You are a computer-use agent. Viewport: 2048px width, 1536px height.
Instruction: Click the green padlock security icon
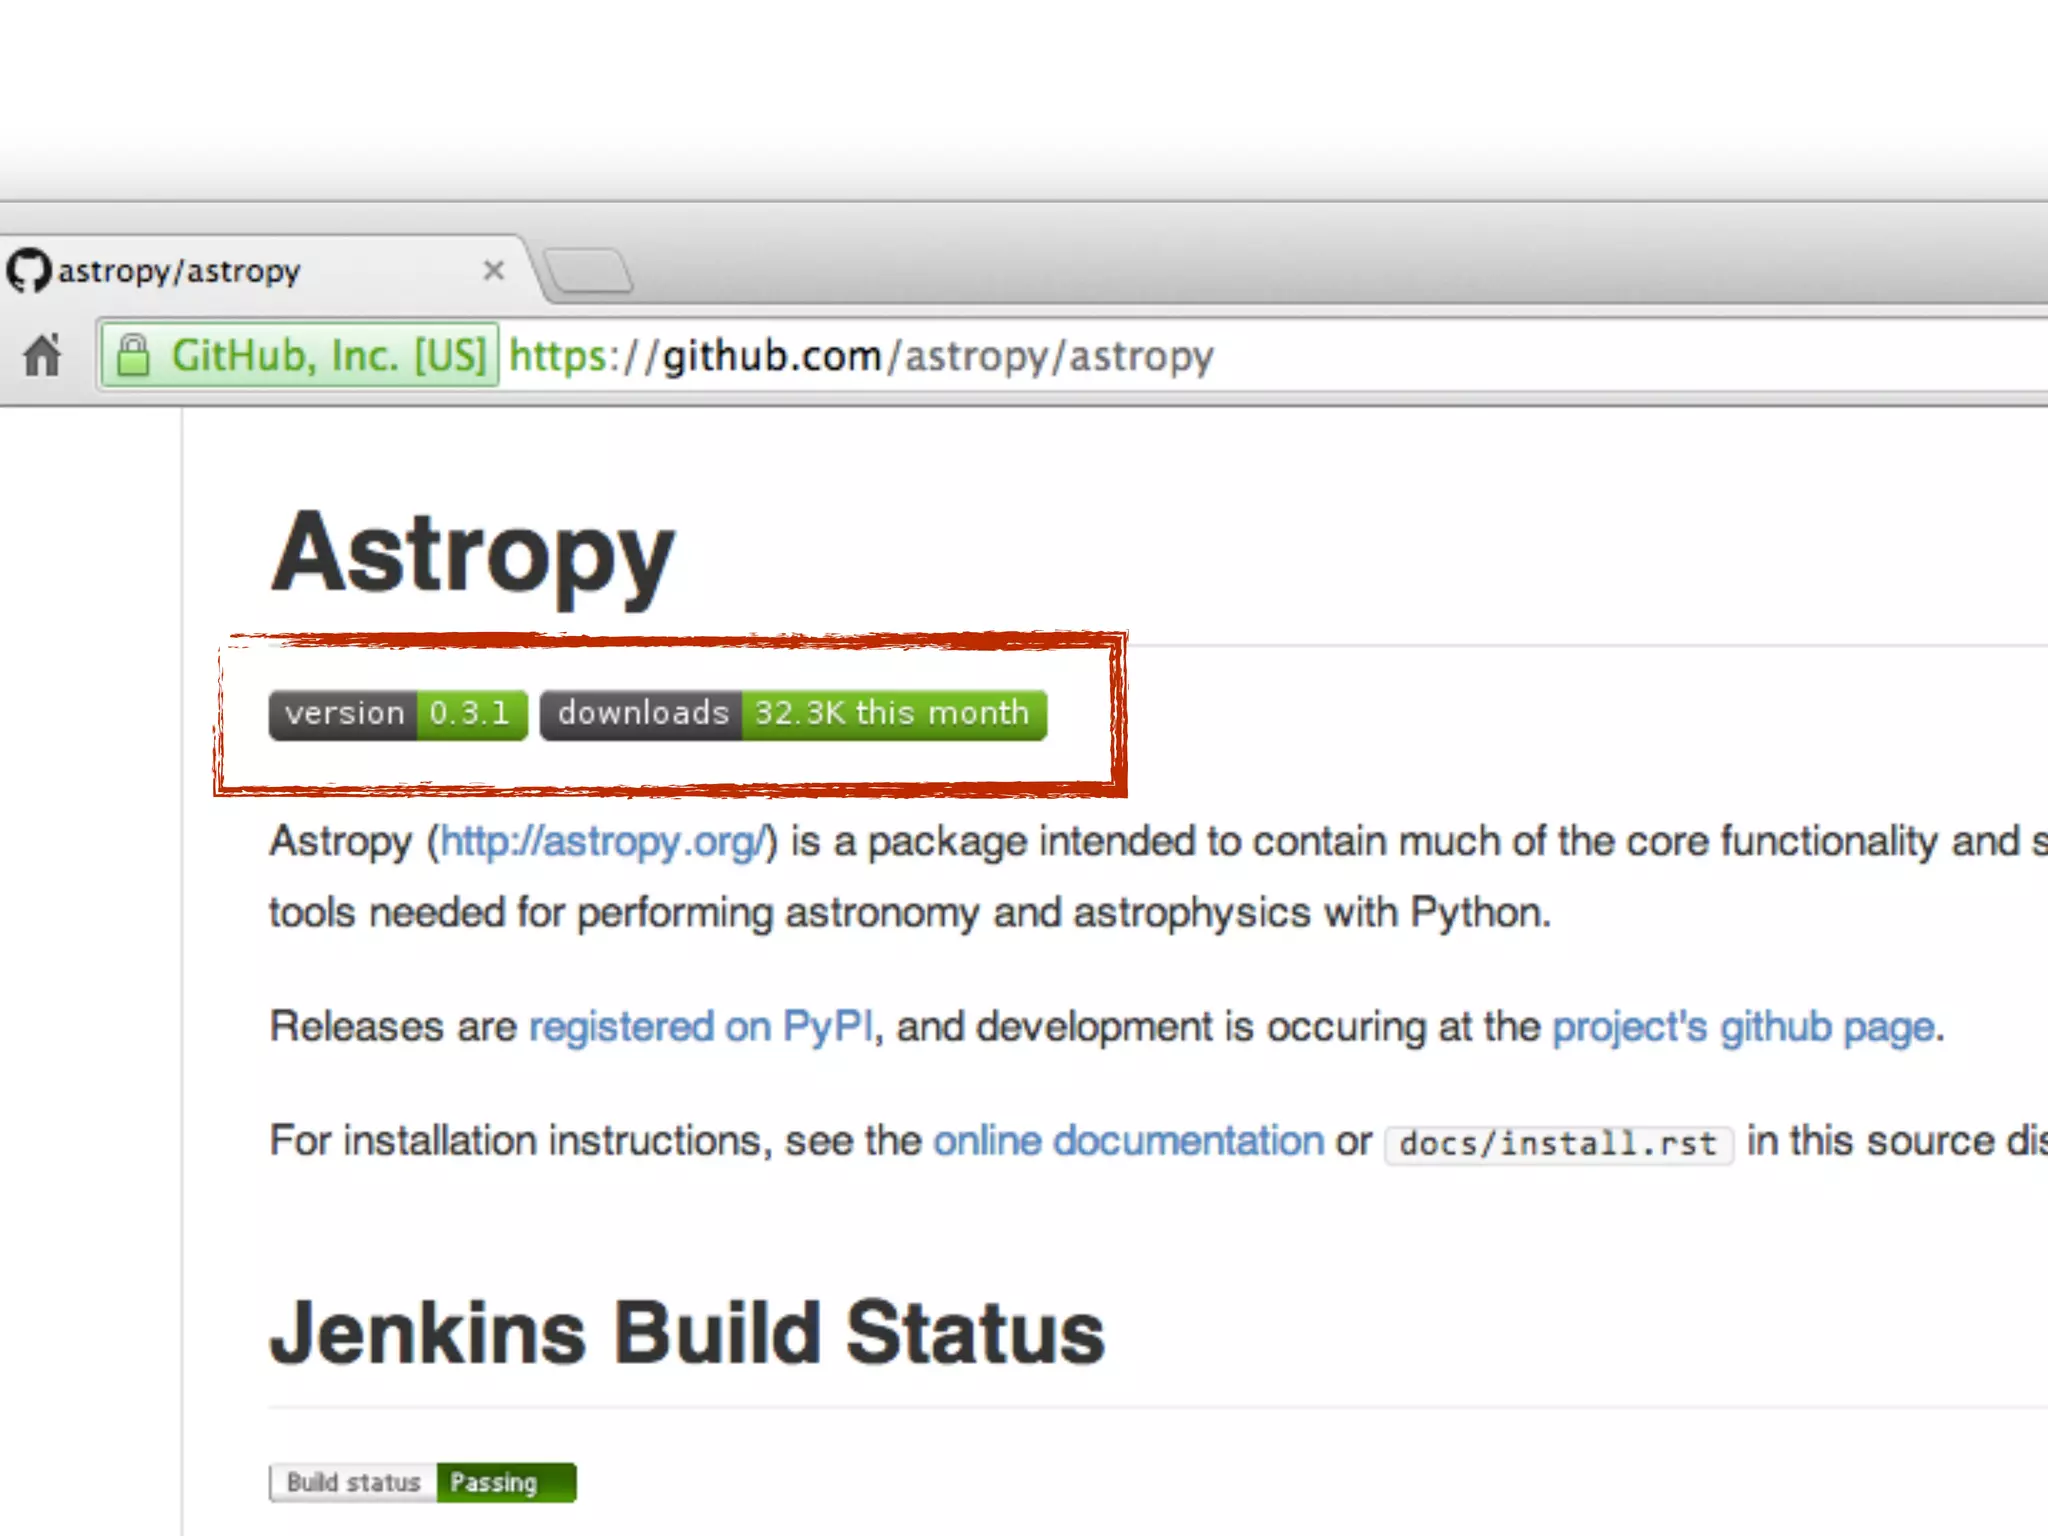pyautogui.click(x=133, y=356)
